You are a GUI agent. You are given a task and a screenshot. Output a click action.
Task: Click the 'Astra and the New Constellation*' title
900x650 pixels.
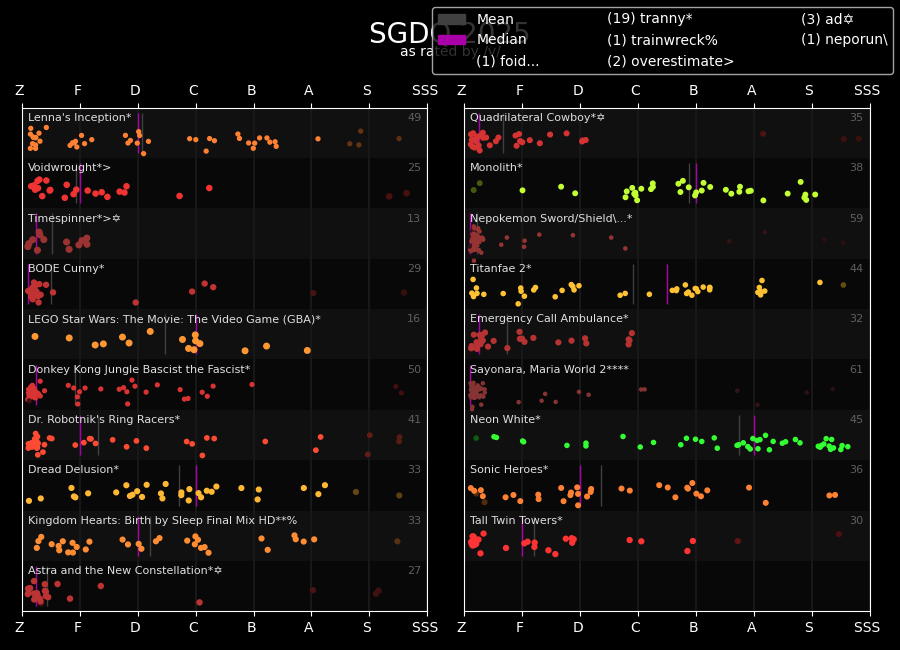coord(125,570)
